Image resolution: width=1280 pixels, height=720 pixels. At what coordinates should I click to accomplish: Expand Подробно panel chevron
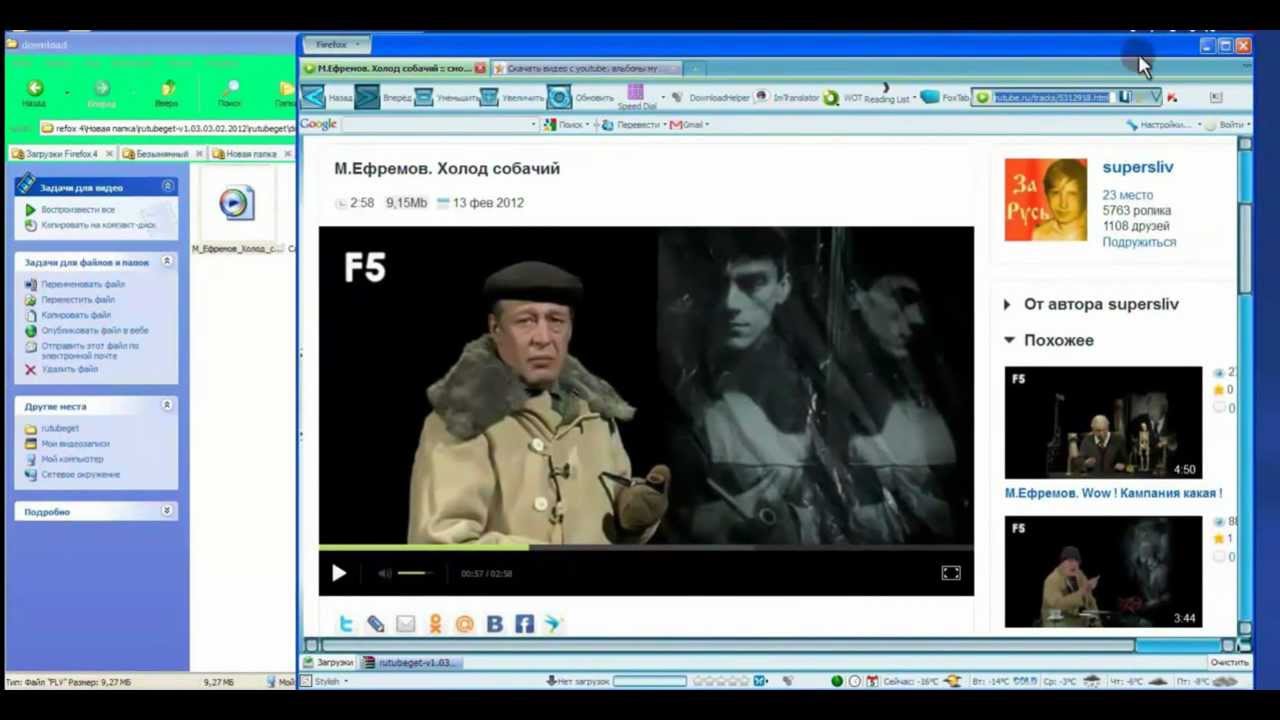point(167,511)
